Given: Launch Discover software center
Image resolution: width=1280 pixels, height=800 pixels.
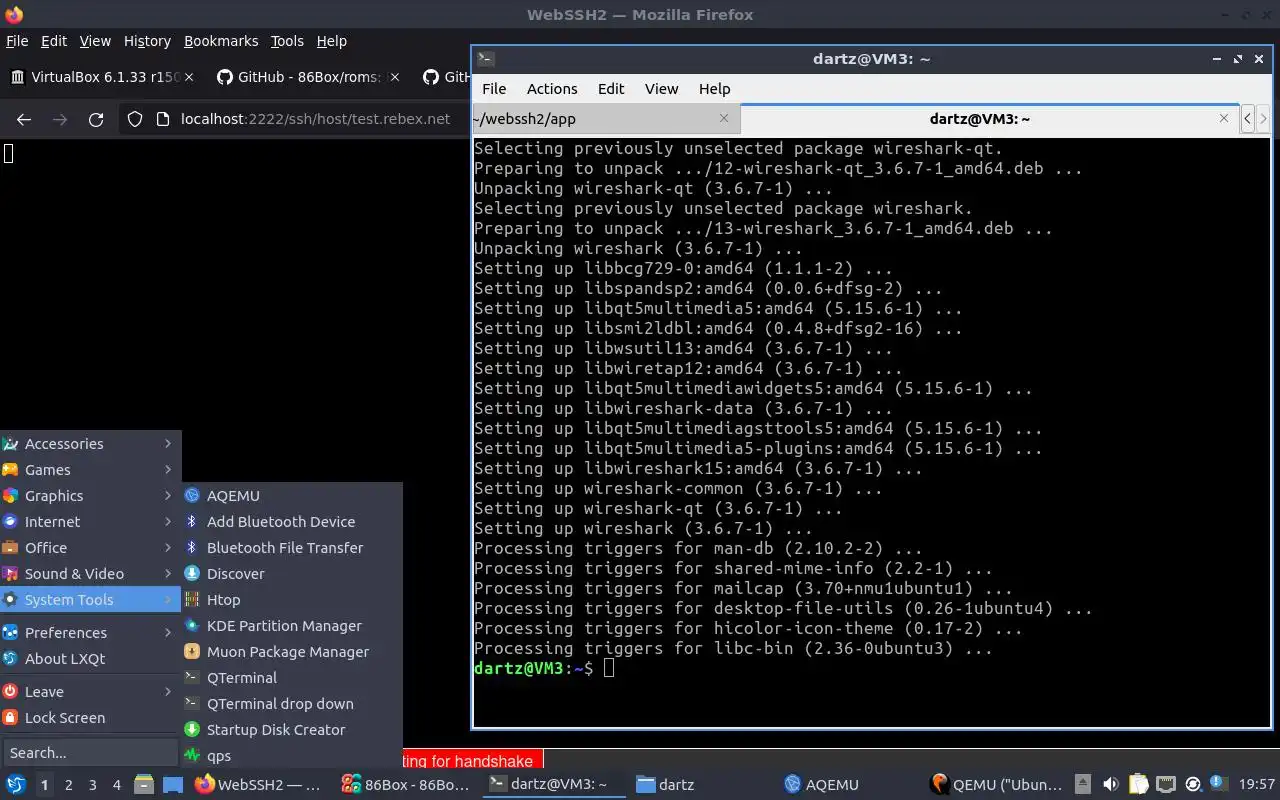Looking at the screenshot, I should (x=292, y=574).
